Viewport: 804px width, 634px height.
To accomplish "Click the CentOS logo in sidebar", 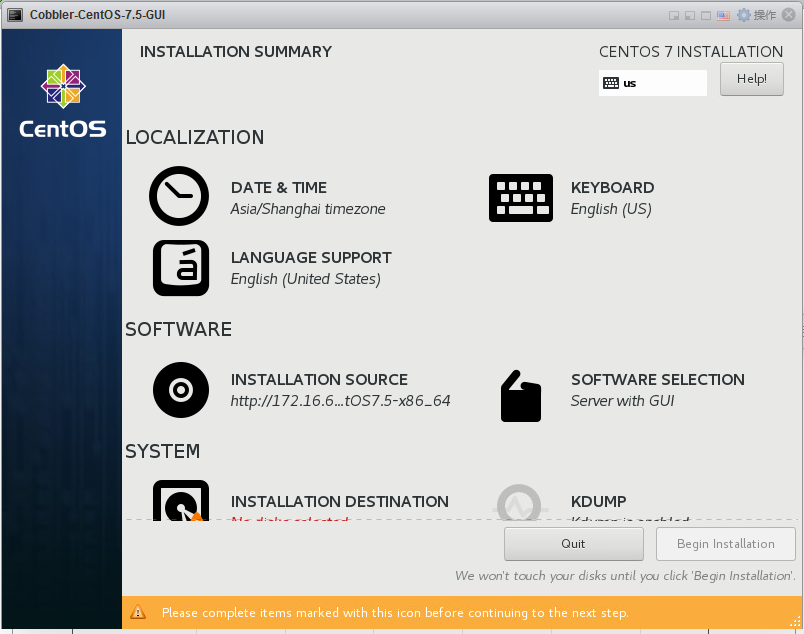I will pos(63,101).
